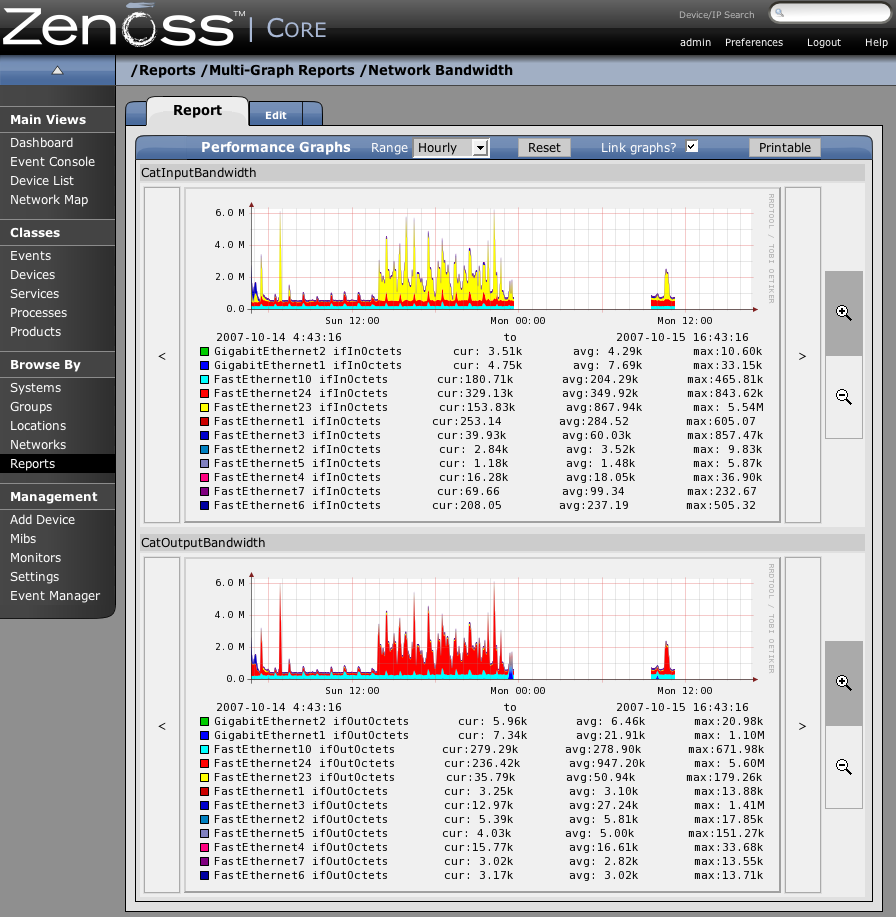The height and width of the screenshot is (917, 896).
Task: Open the admin user link
Action: click(695, 42)
